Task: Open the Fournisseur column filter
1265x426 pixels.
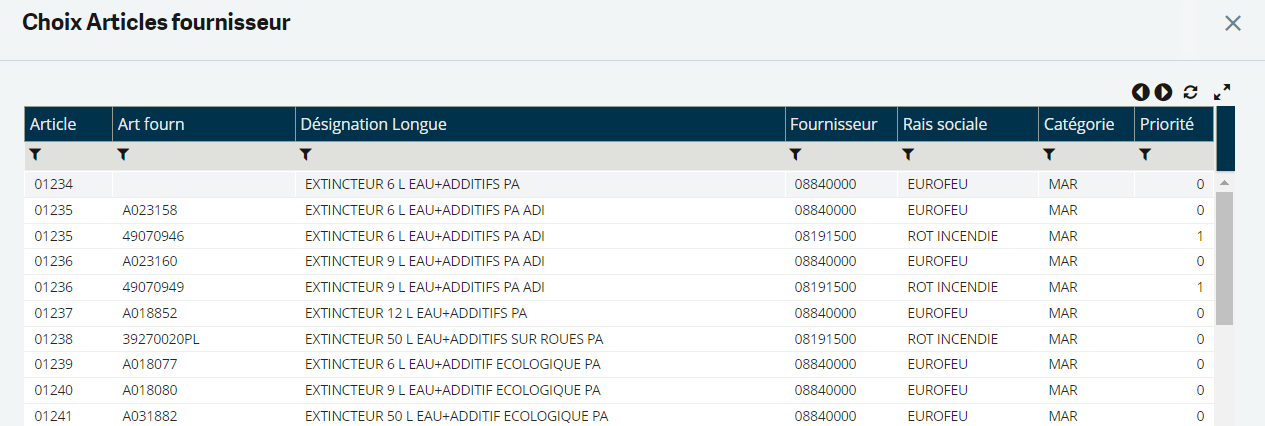Action: click(x=796, y=155)
